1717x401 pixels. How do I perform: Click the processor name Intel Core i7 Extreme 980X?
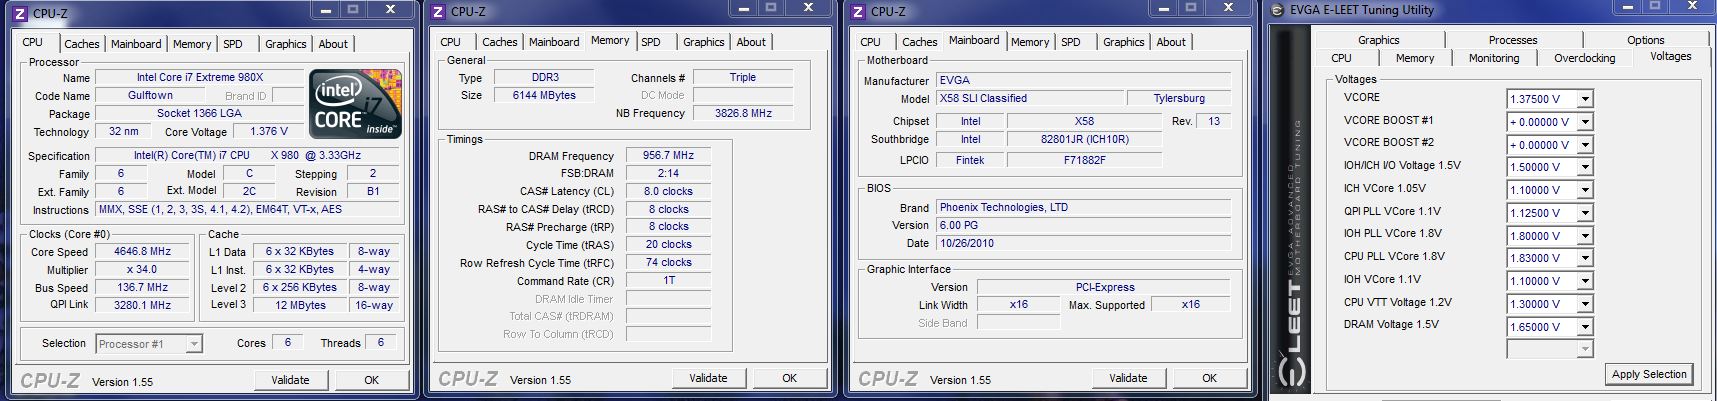[200, 77]
